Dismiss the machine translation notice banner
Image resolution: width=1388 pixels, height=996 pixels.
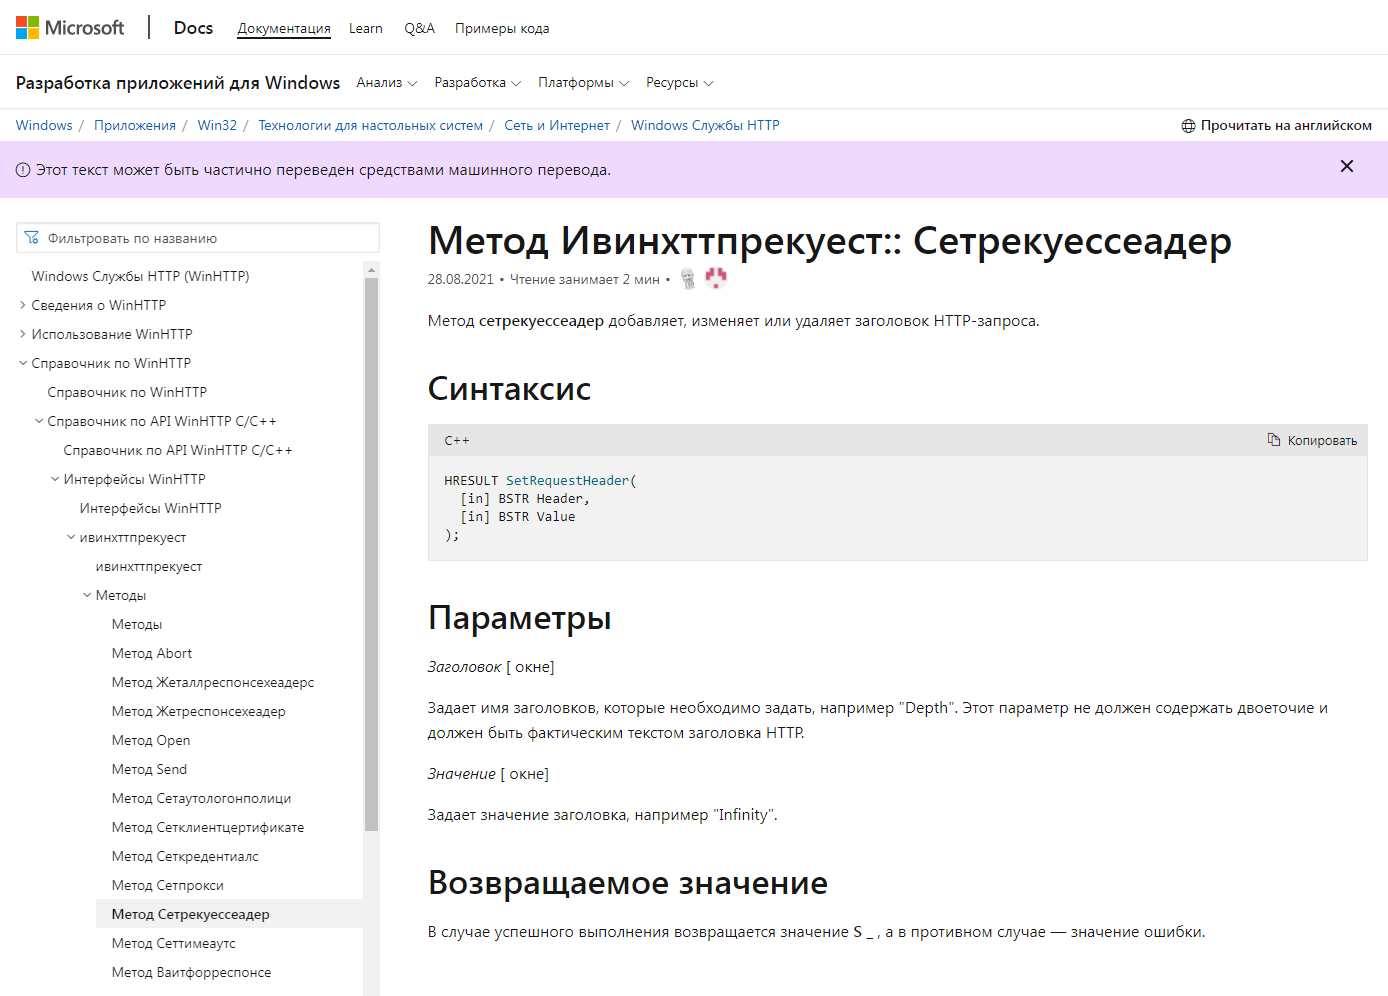point(1346,167)
